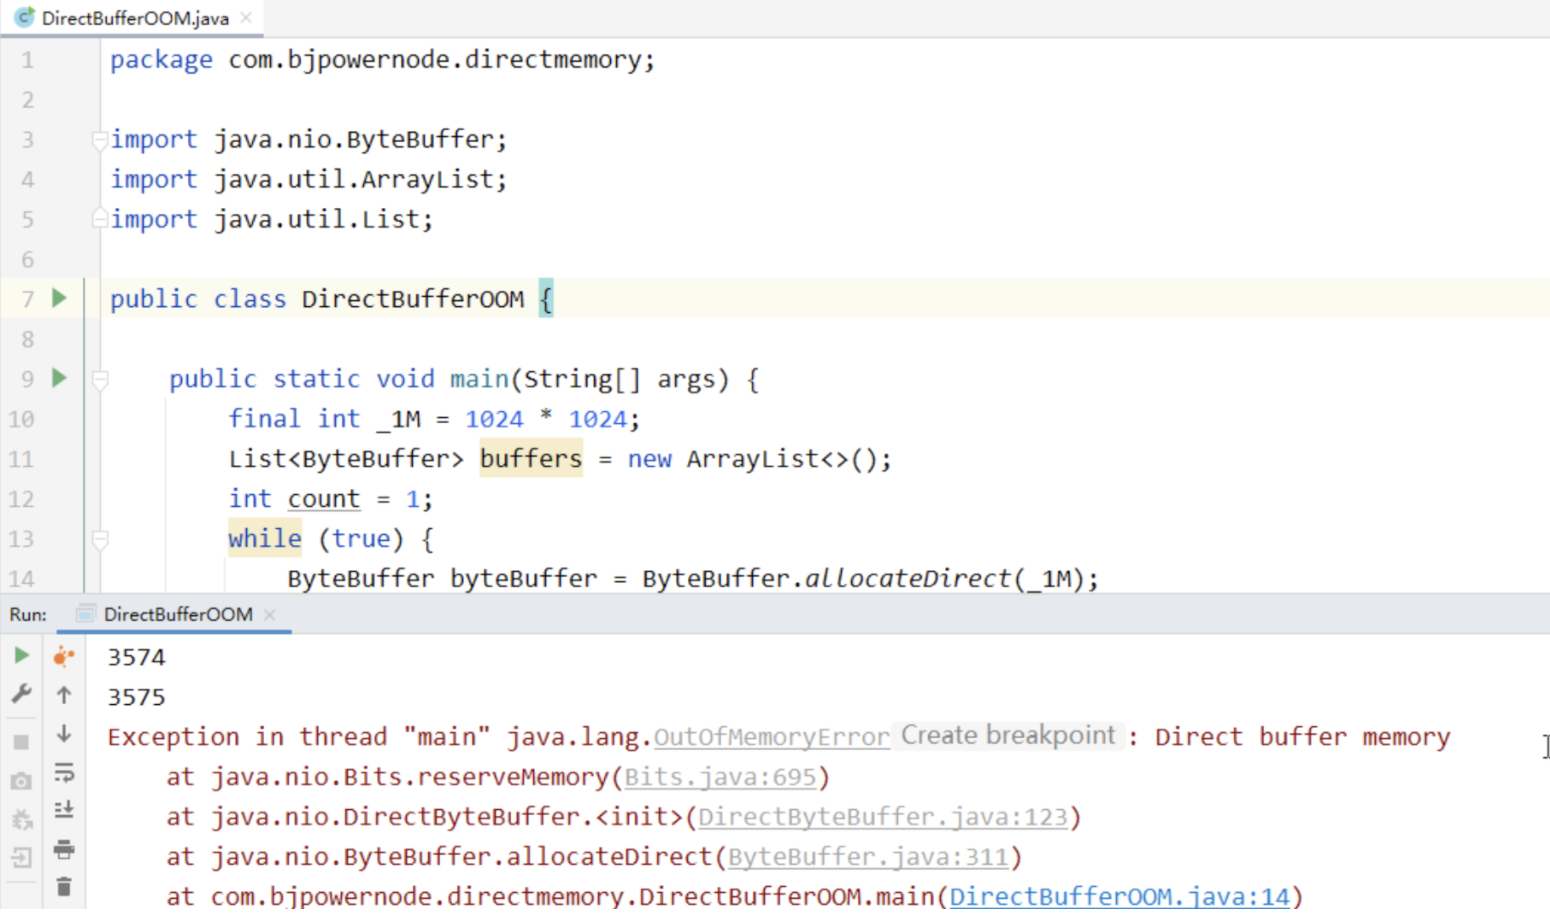The height and width of the screenshot is (916, 1550).
Task: Click Create breakpoint inline hint
Action: point(1008,735)
